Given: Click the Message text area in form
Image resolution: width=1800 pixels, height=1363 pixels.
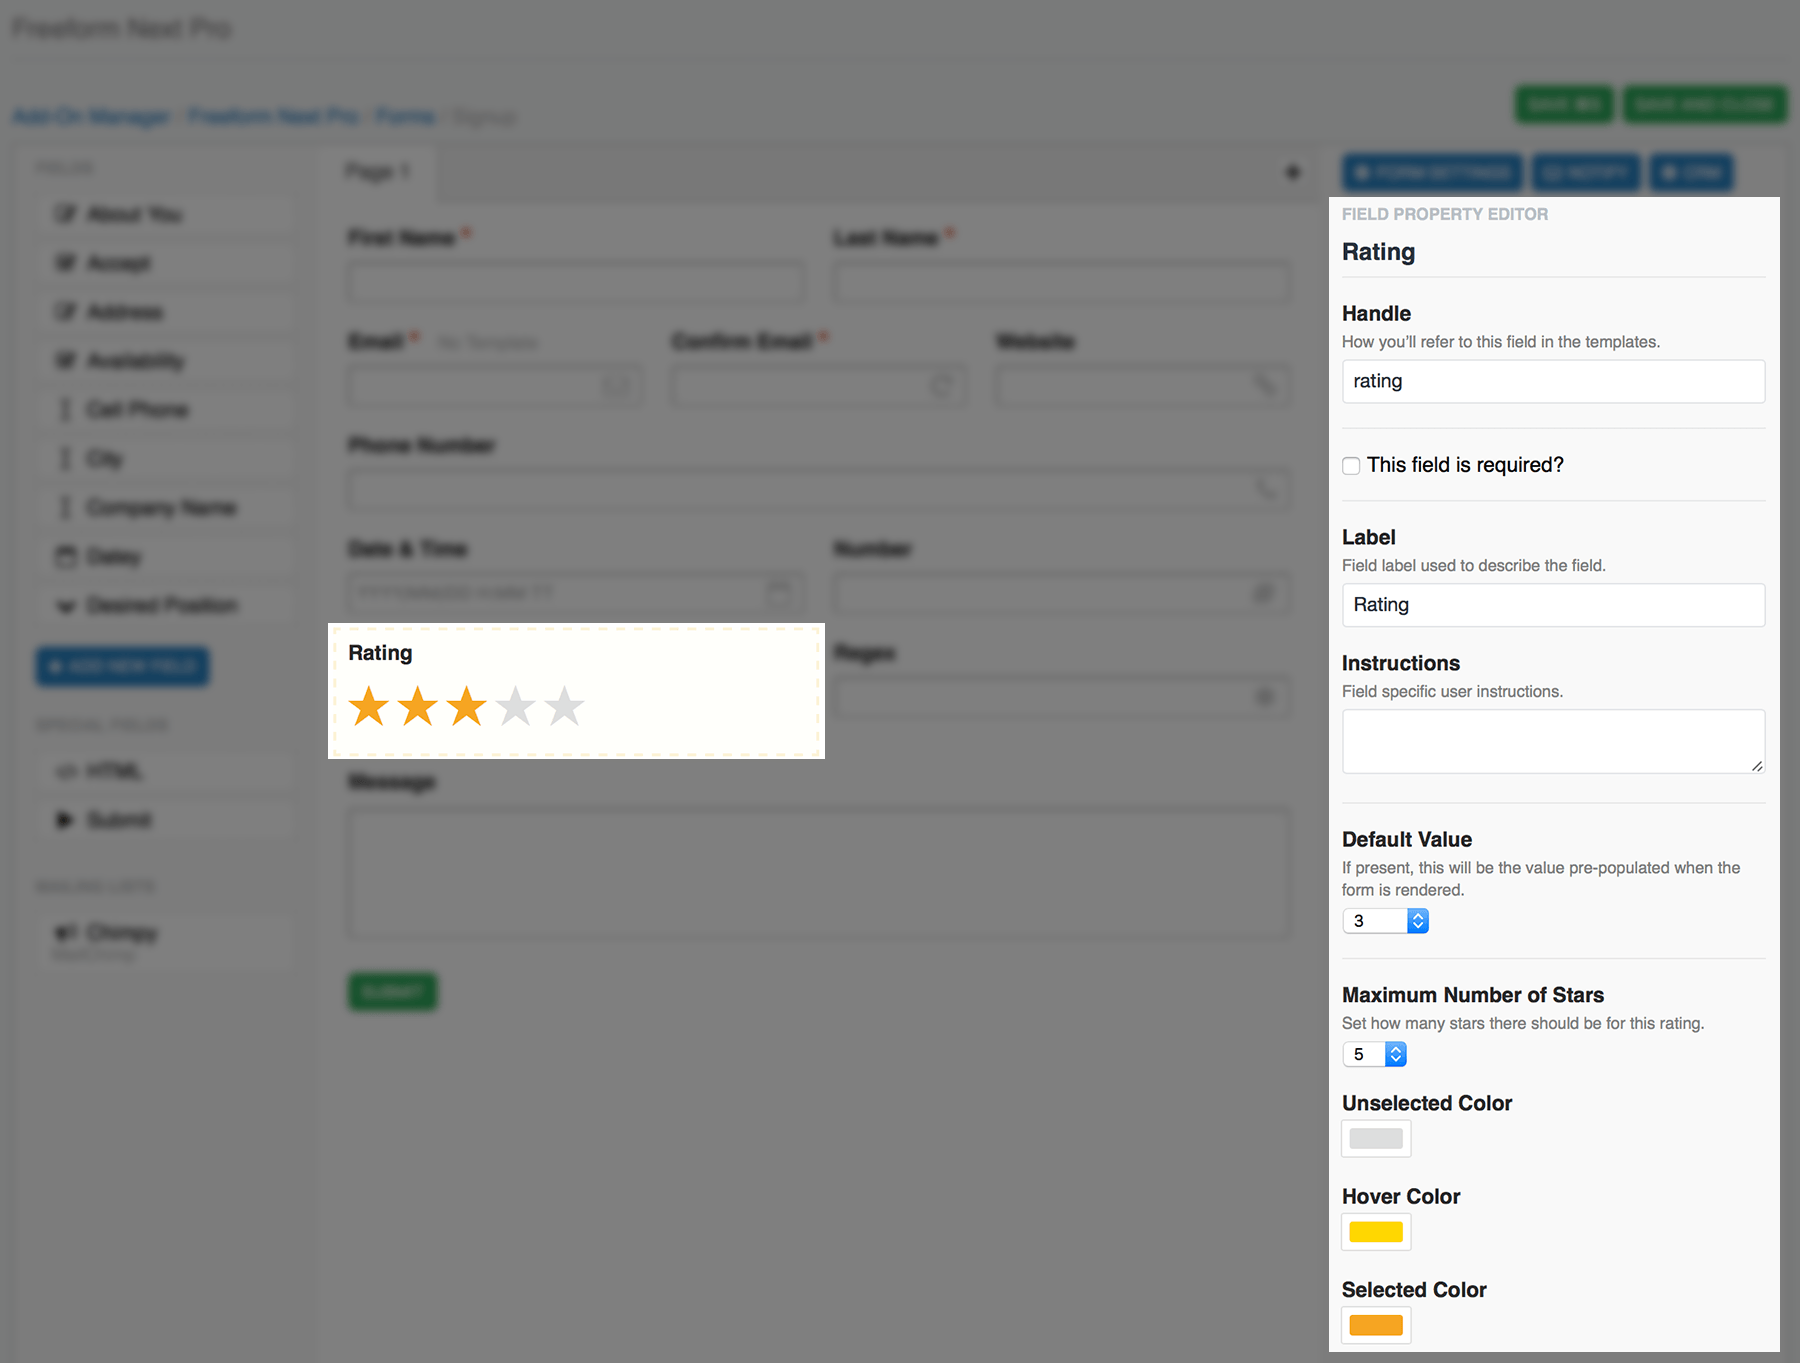Looking at the screenshot, I should point(819,873).
